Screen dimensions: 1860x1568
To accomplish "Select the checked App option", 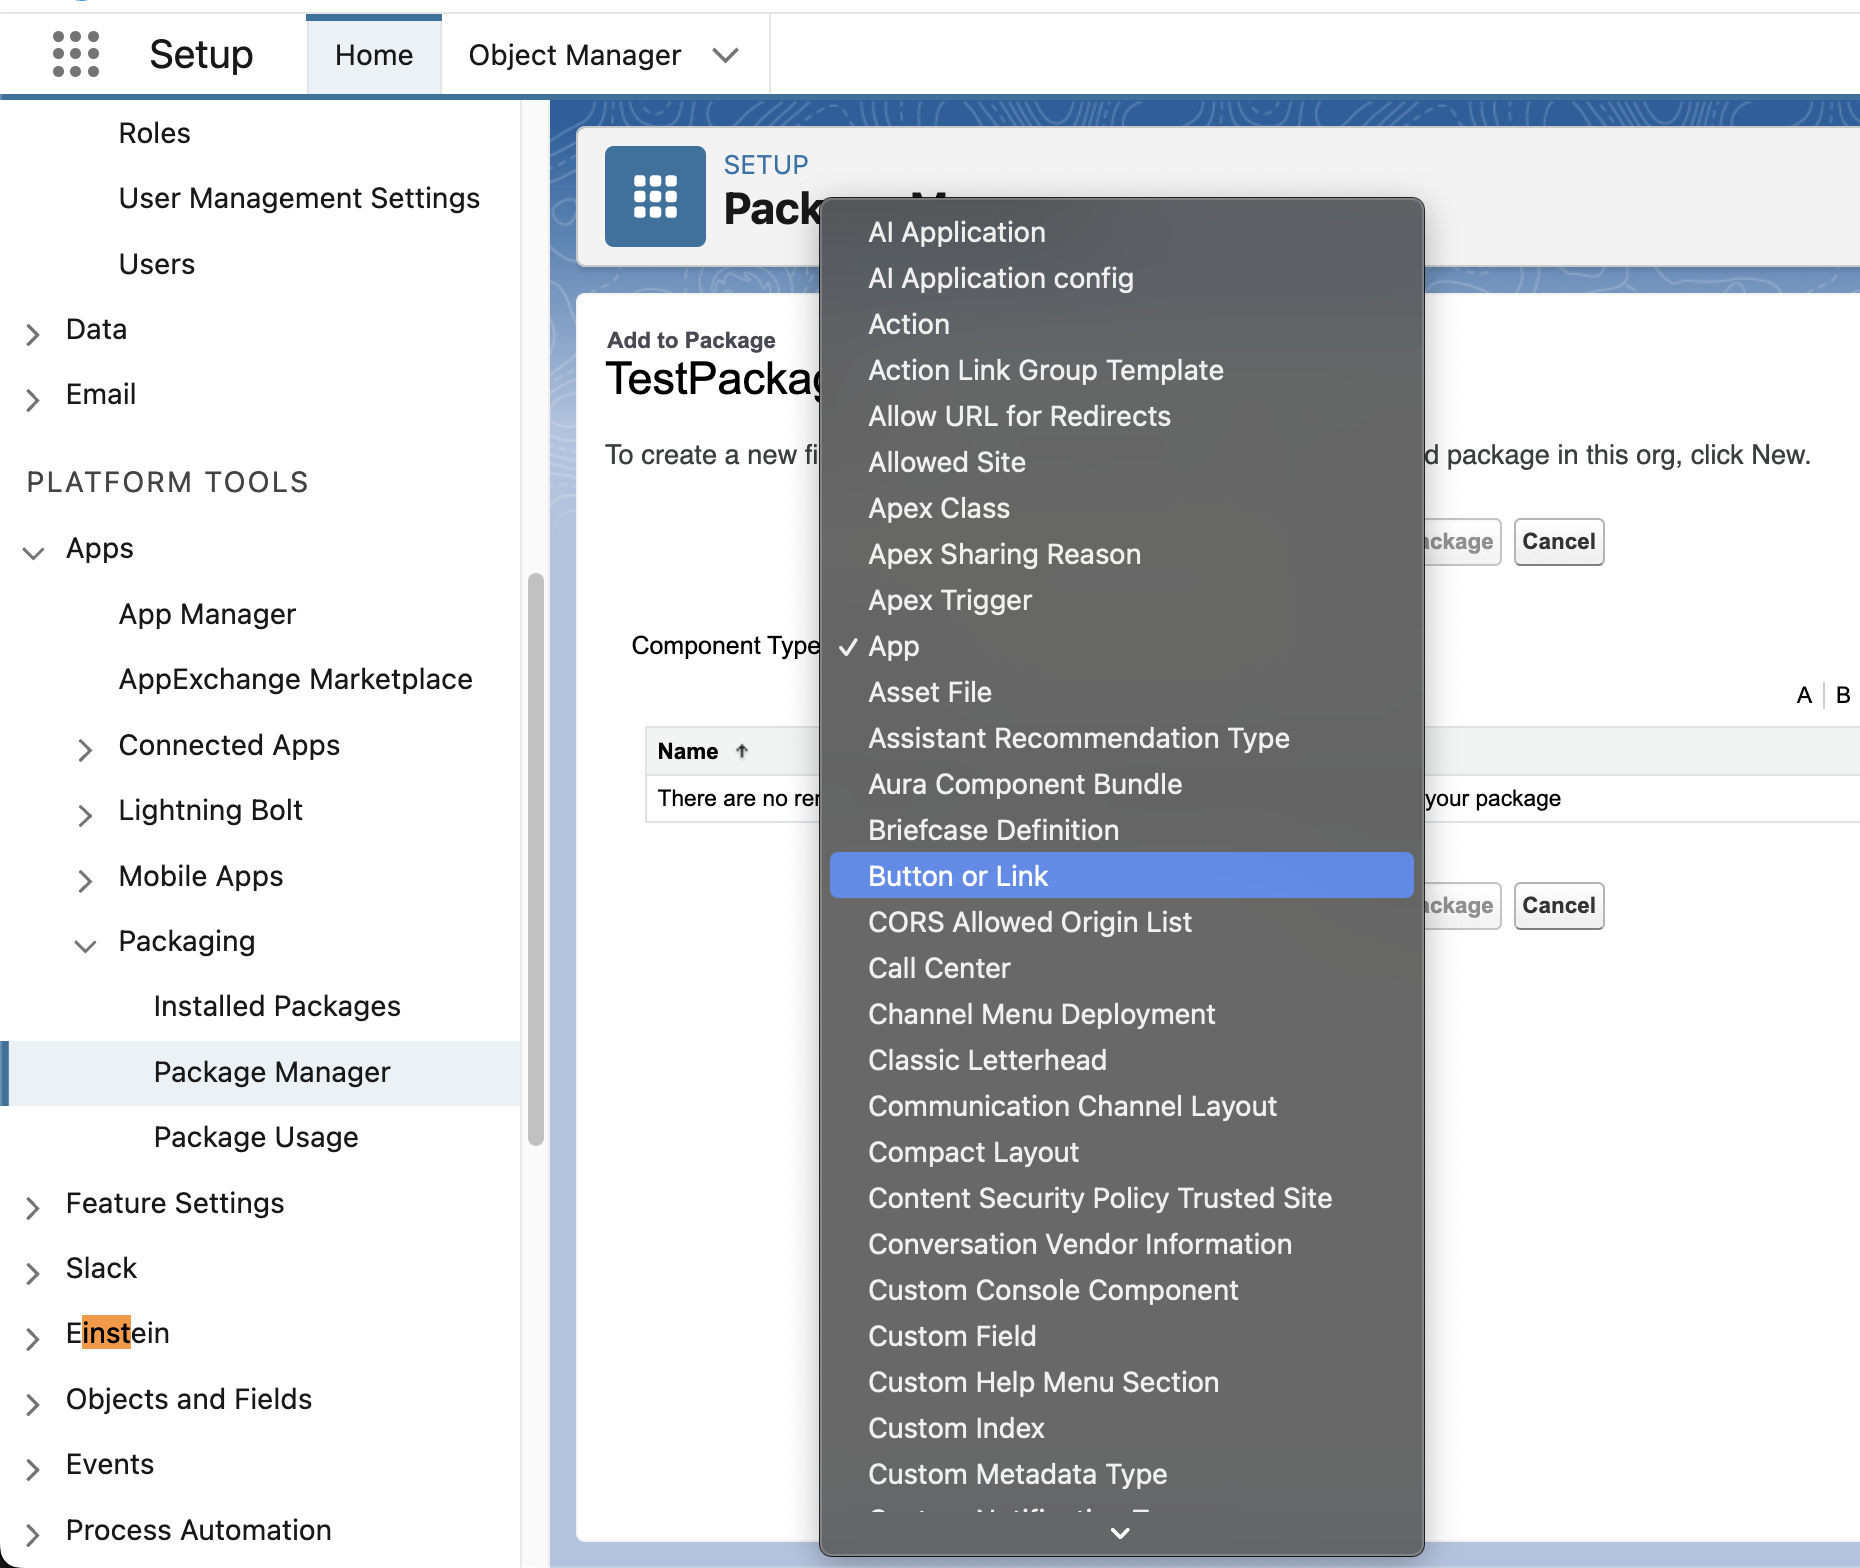I will tap(1122, 646).
